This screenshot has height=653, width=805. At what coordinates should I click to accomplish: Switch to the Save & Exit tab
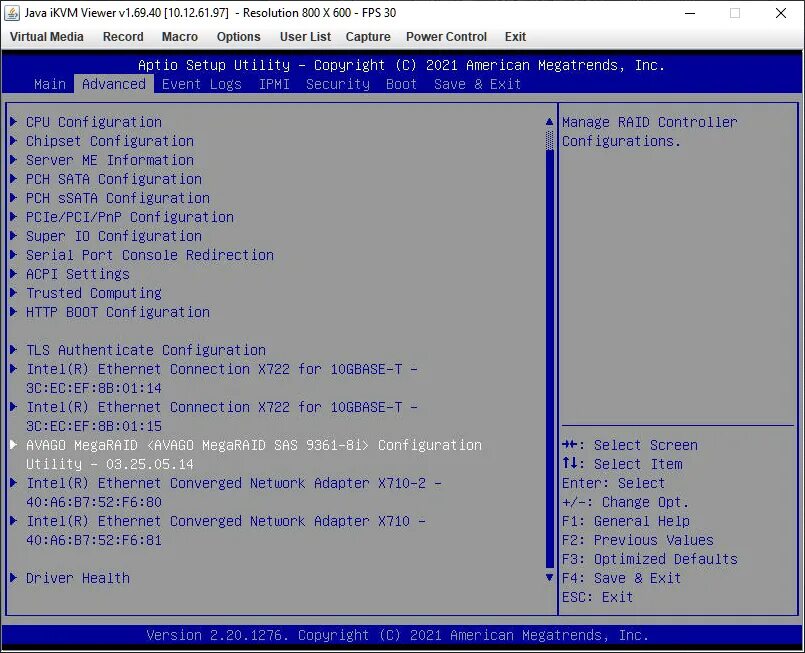coord(477,84)
